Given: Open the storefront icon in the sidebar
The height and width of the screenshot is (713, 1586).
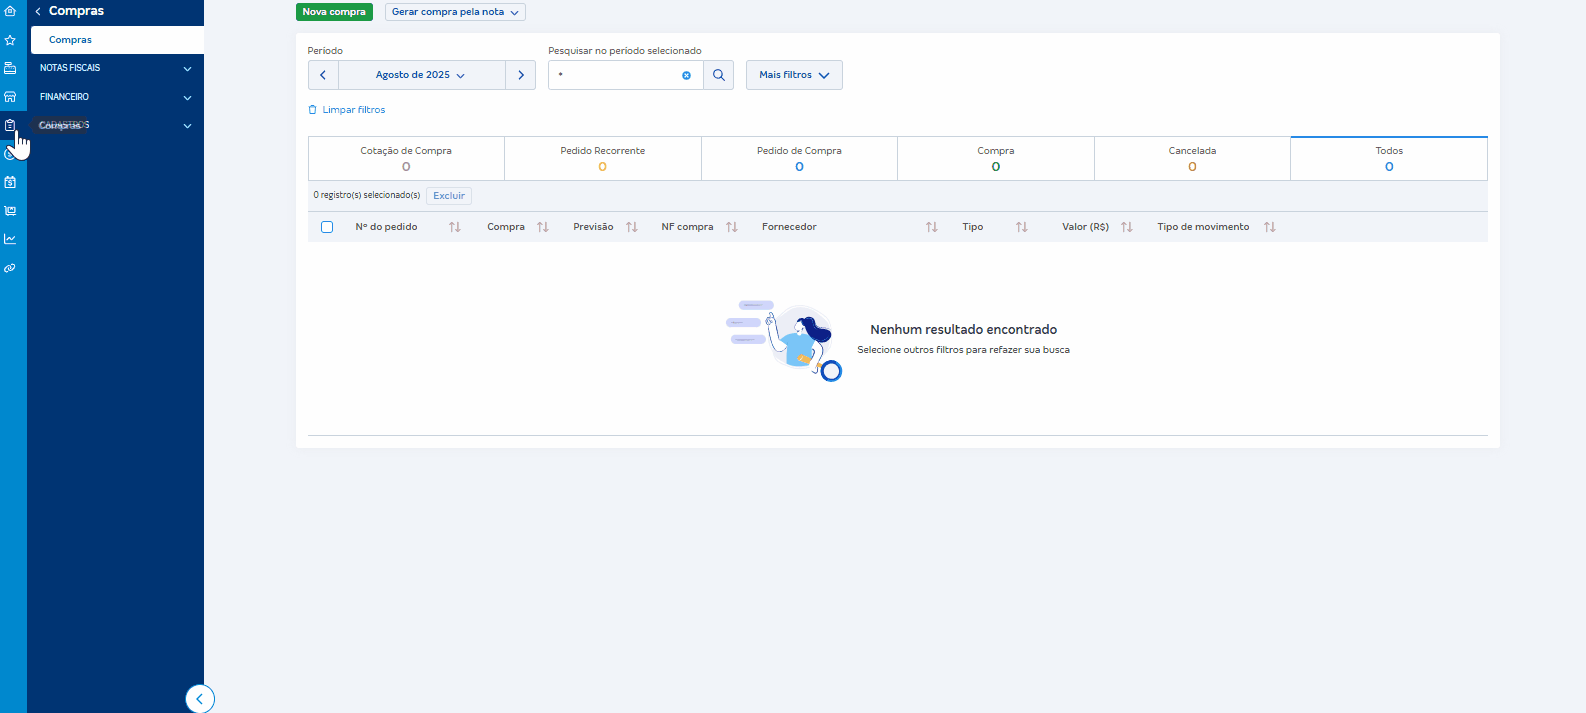Looking at the screenshot, I should point(10,97).
